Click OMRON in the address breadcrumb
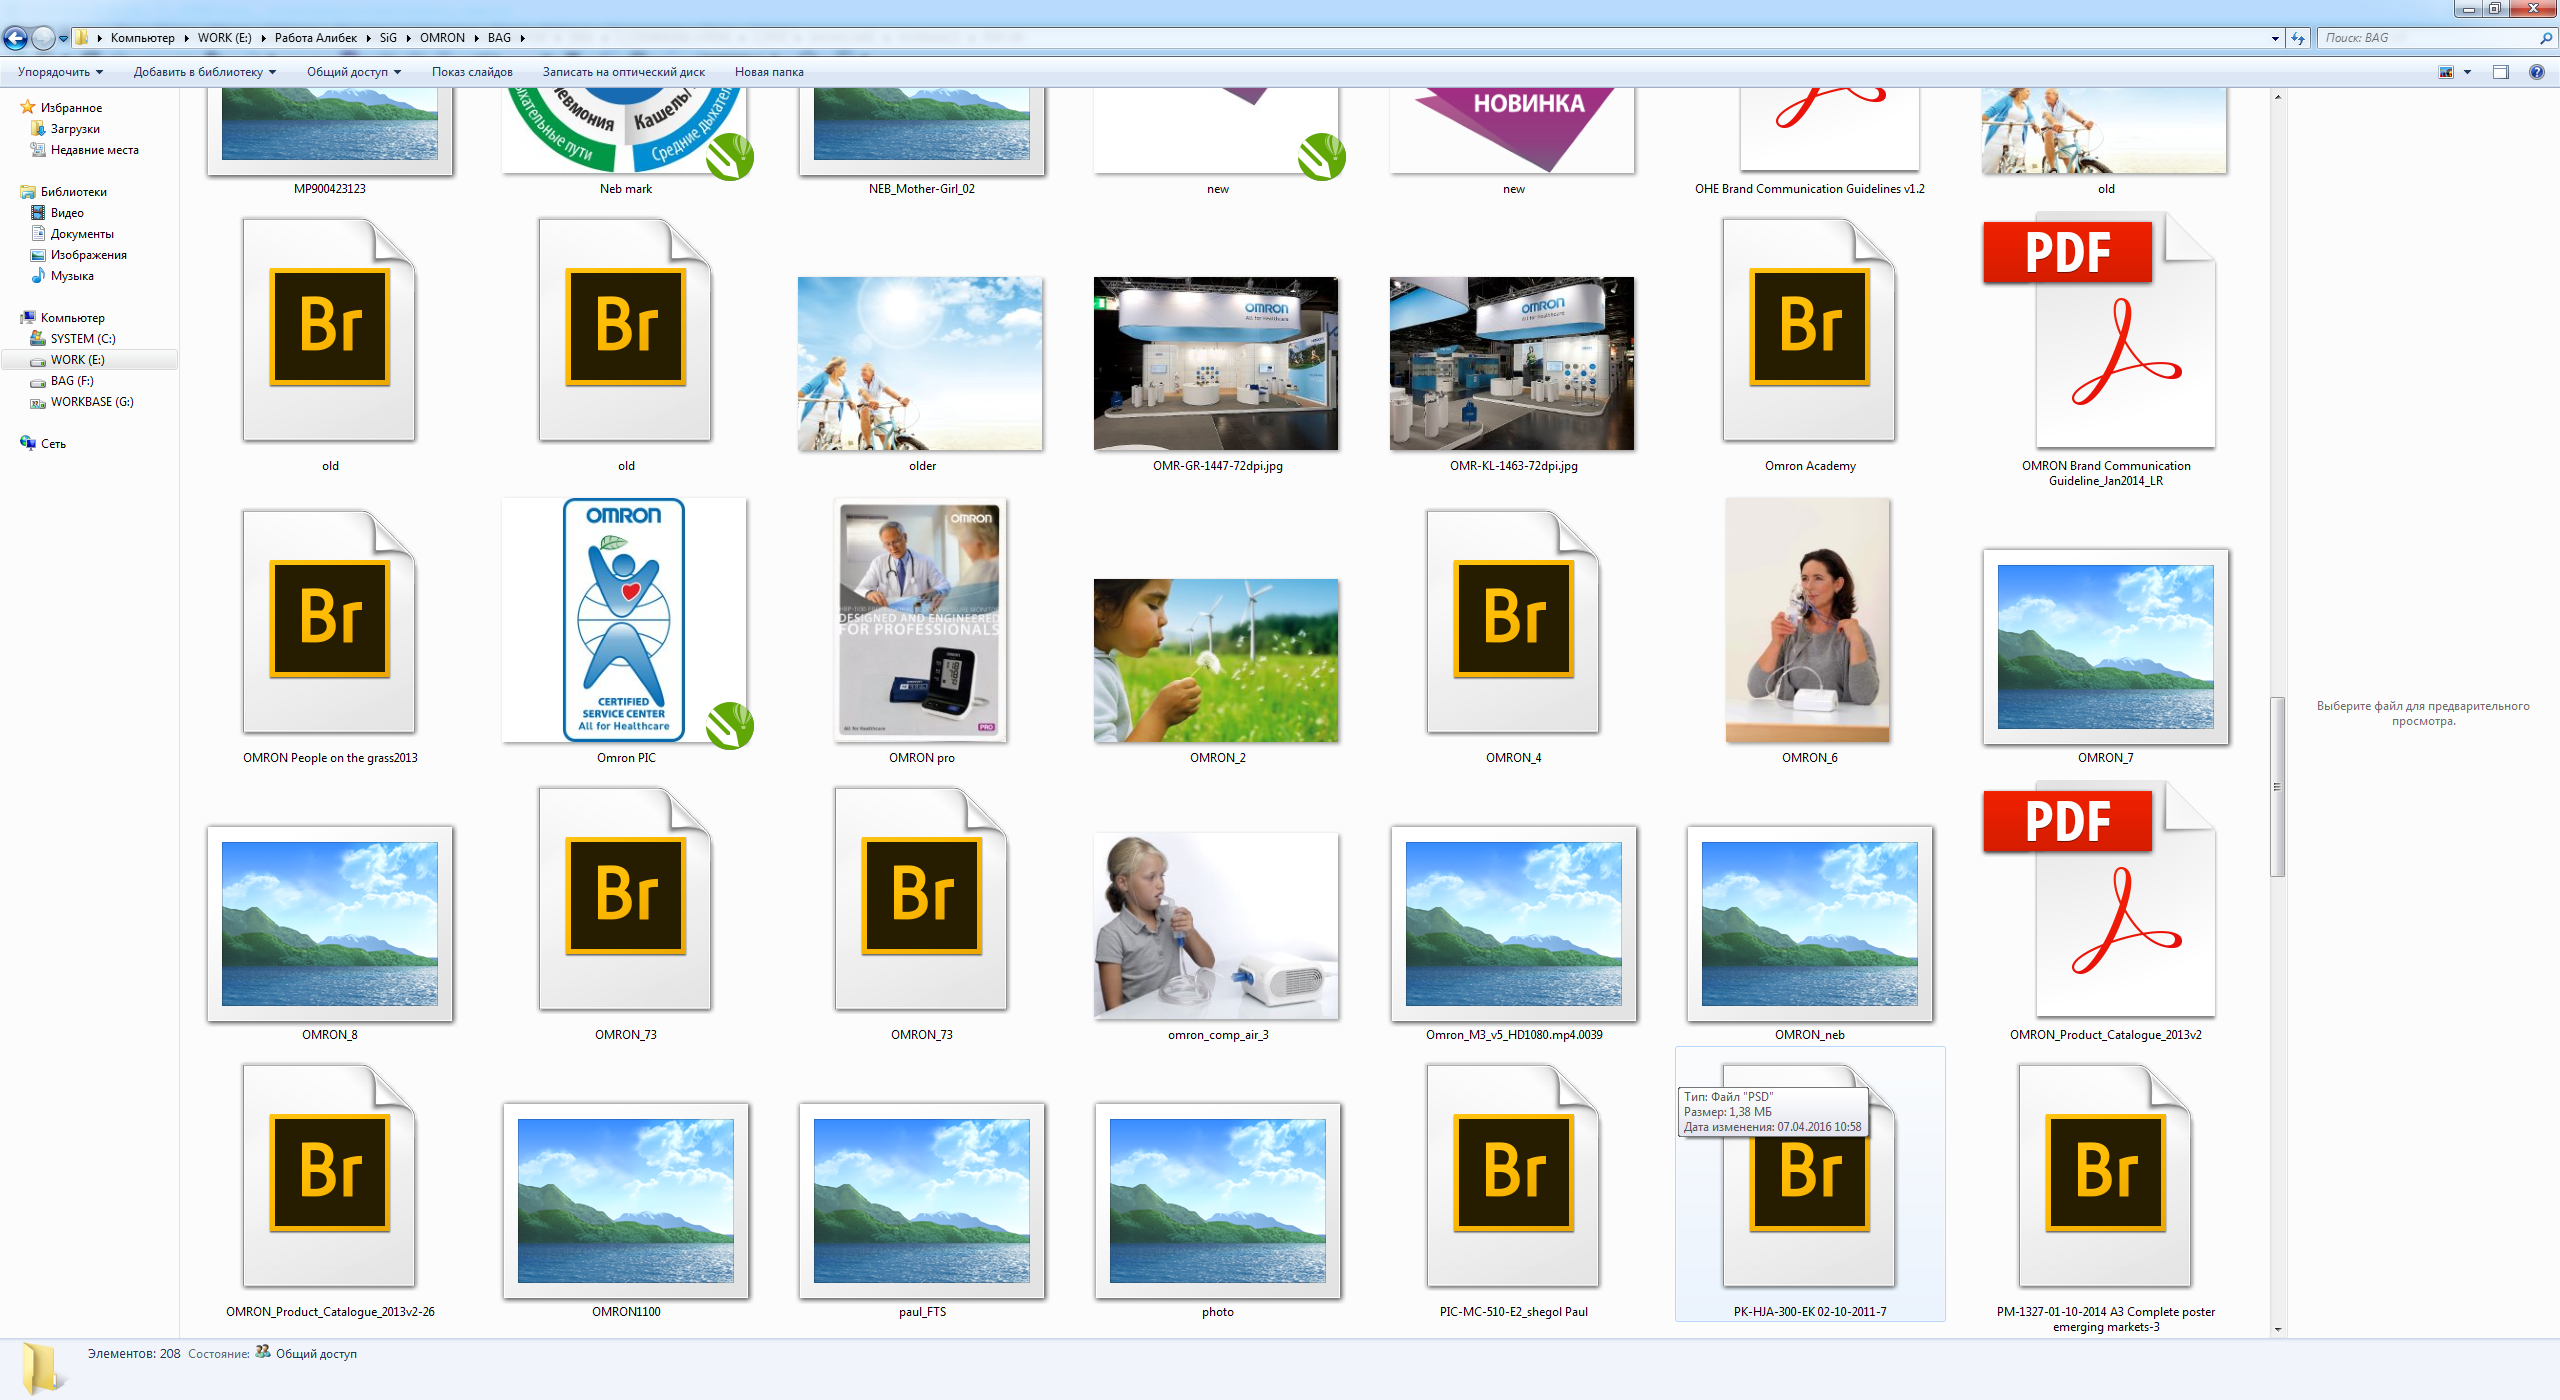 click(442, 38)
